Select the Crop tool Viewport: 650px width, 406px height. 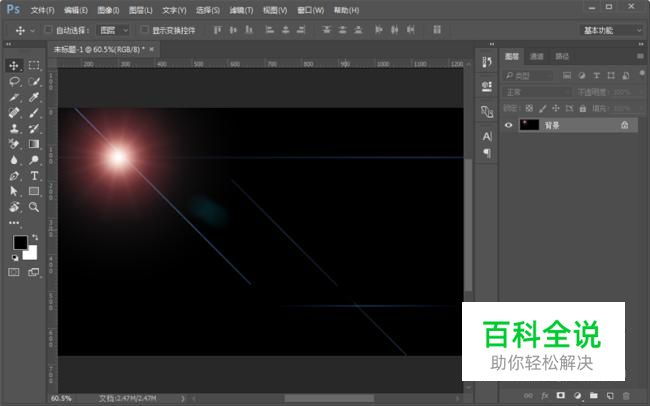pos(14,97)
